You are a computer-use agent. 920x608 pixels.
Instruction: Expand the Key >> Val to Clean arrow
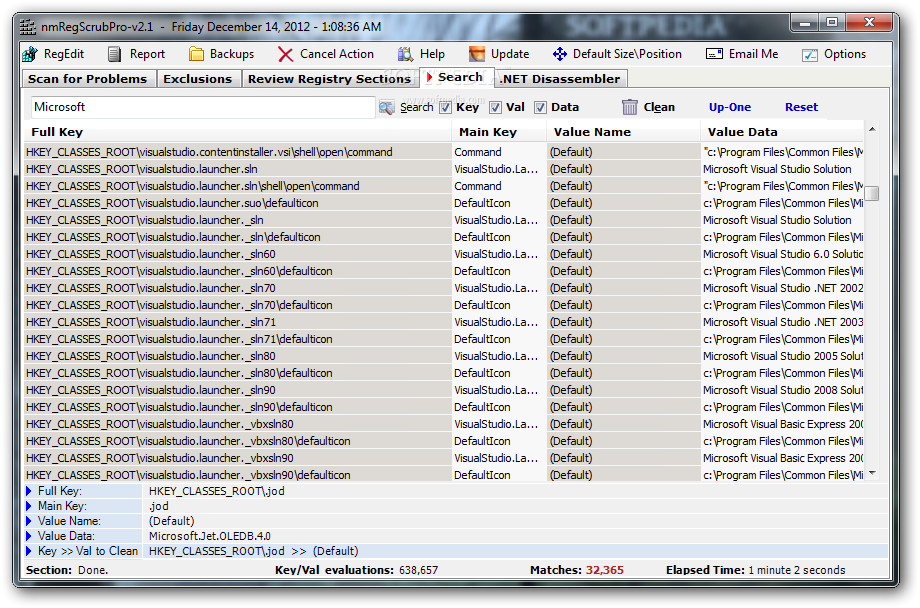28,551
